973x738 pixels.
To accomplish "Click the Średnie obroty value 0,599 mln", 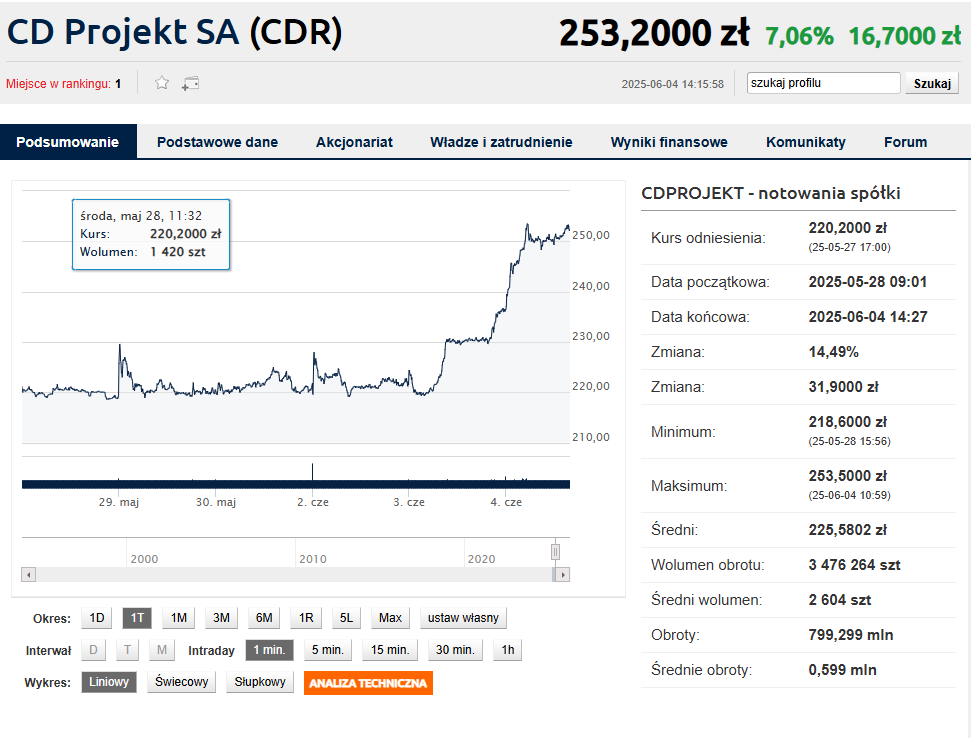I will pos(843,670).
